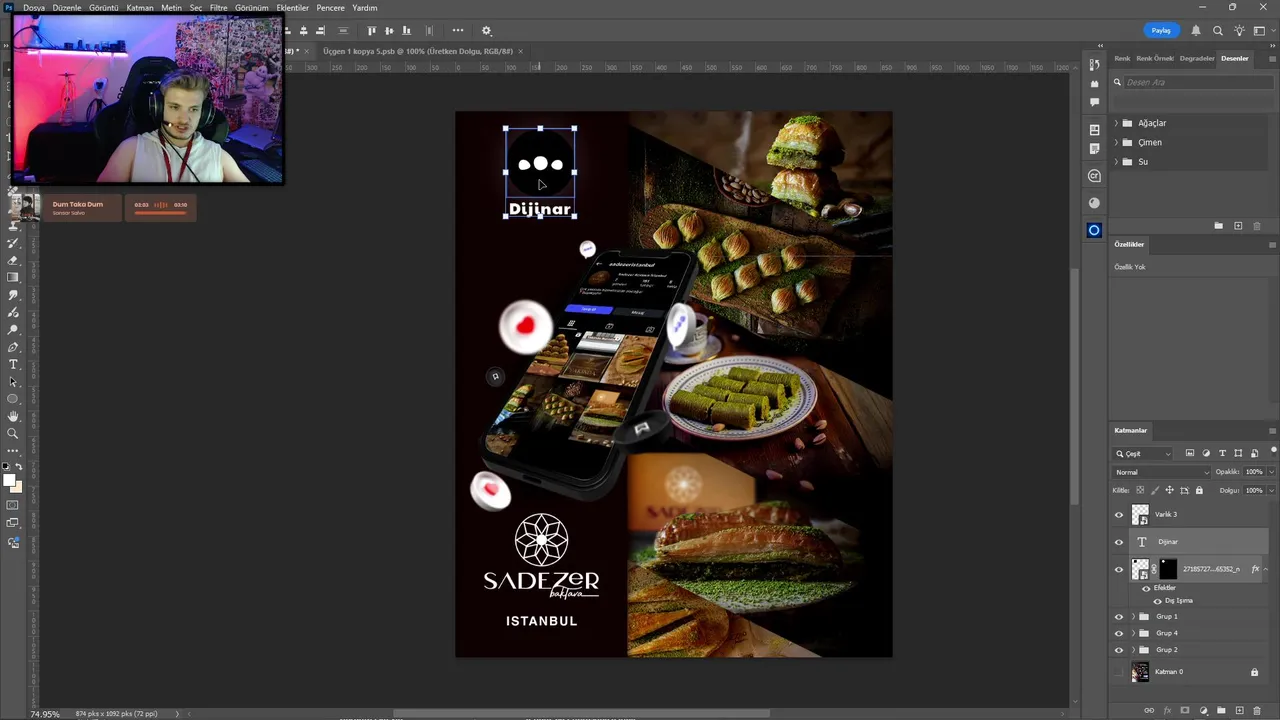Select the Eraser tool

point(13,260)
